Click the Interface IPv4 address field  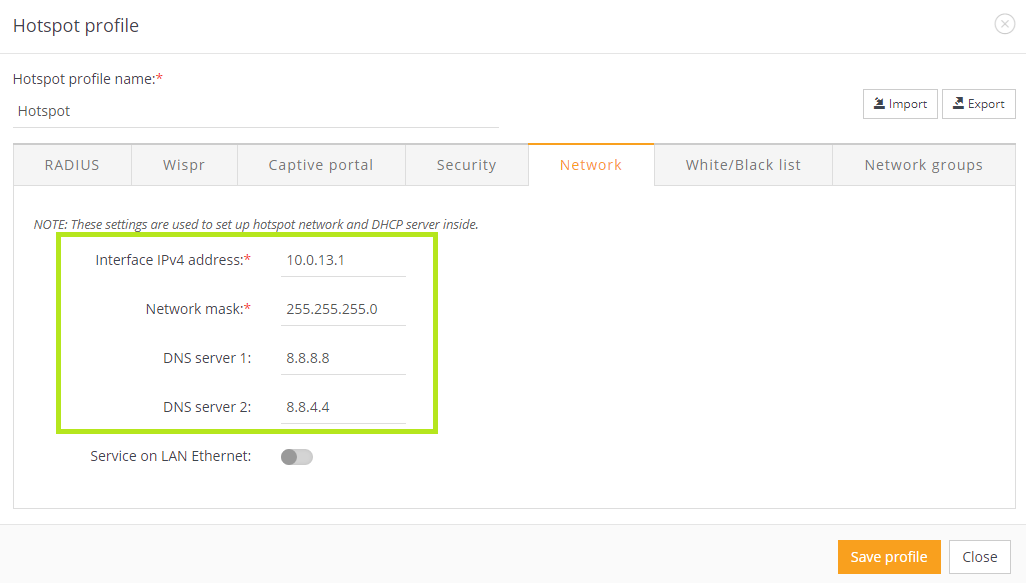[343, 260]
